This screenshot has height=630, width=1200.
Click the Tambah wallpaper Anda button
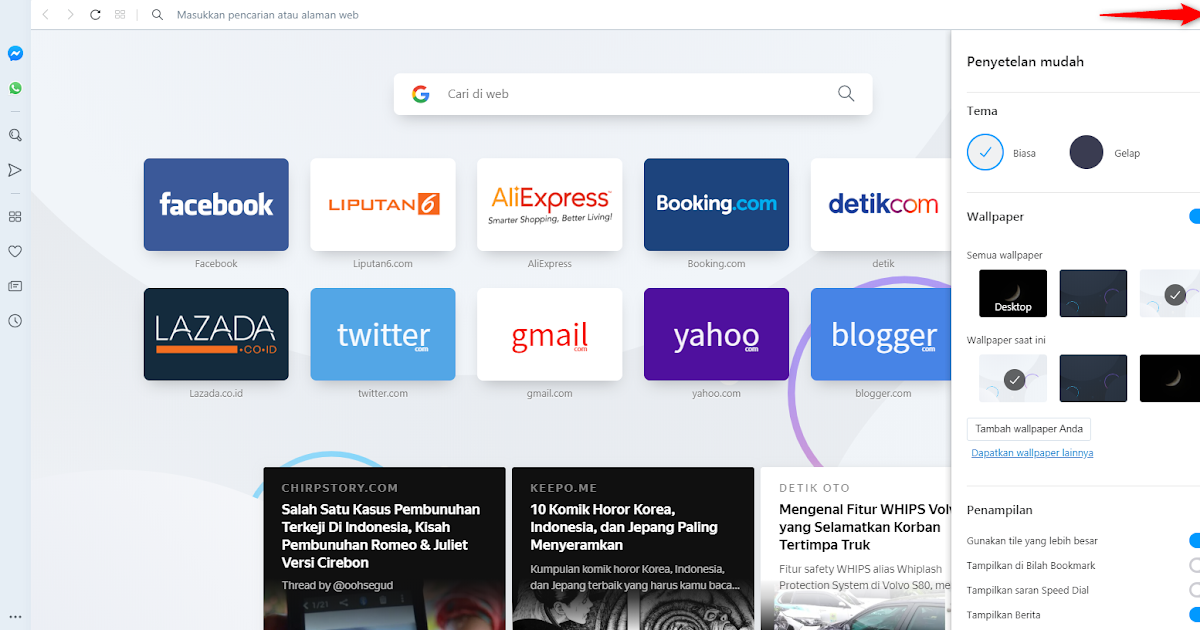pyautogui.click(x=1028, y=428)
